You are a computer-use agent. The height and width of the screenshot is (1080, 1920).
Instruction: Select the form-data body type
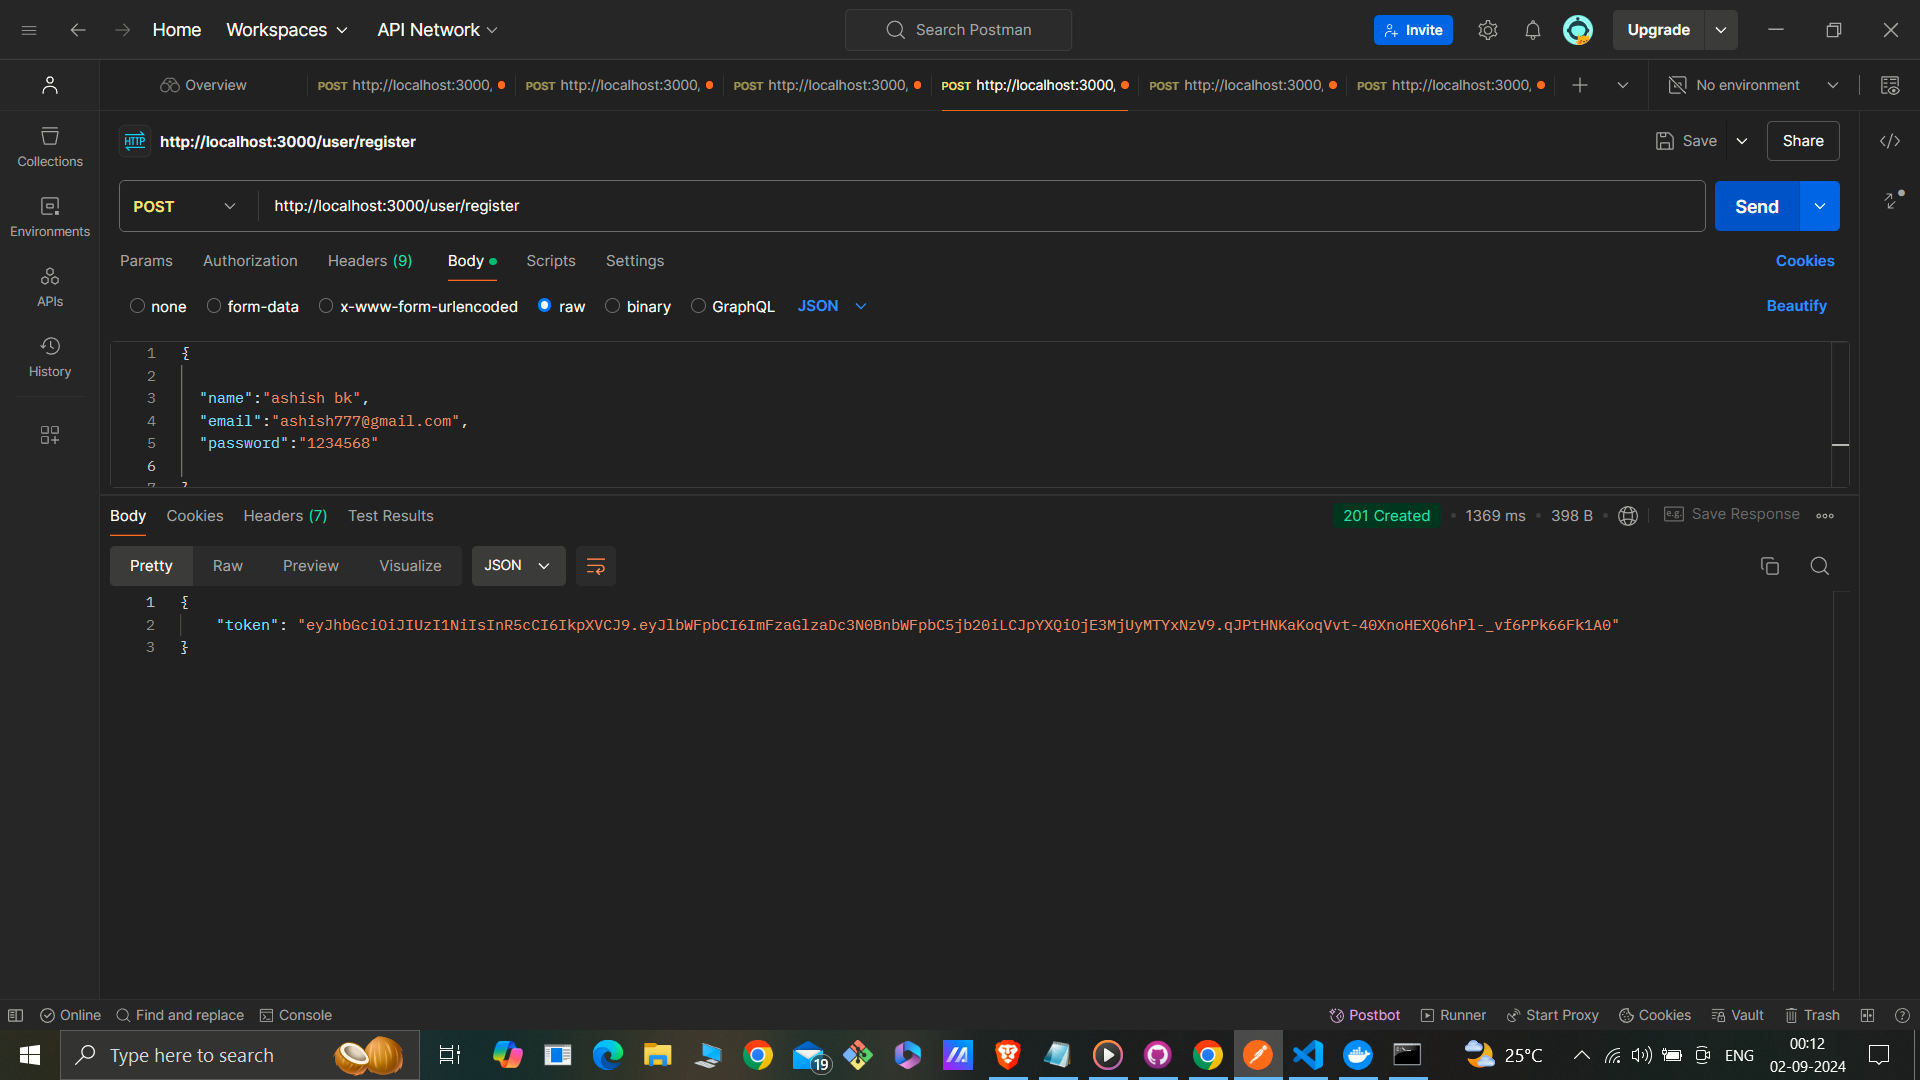tap(214, 306)
